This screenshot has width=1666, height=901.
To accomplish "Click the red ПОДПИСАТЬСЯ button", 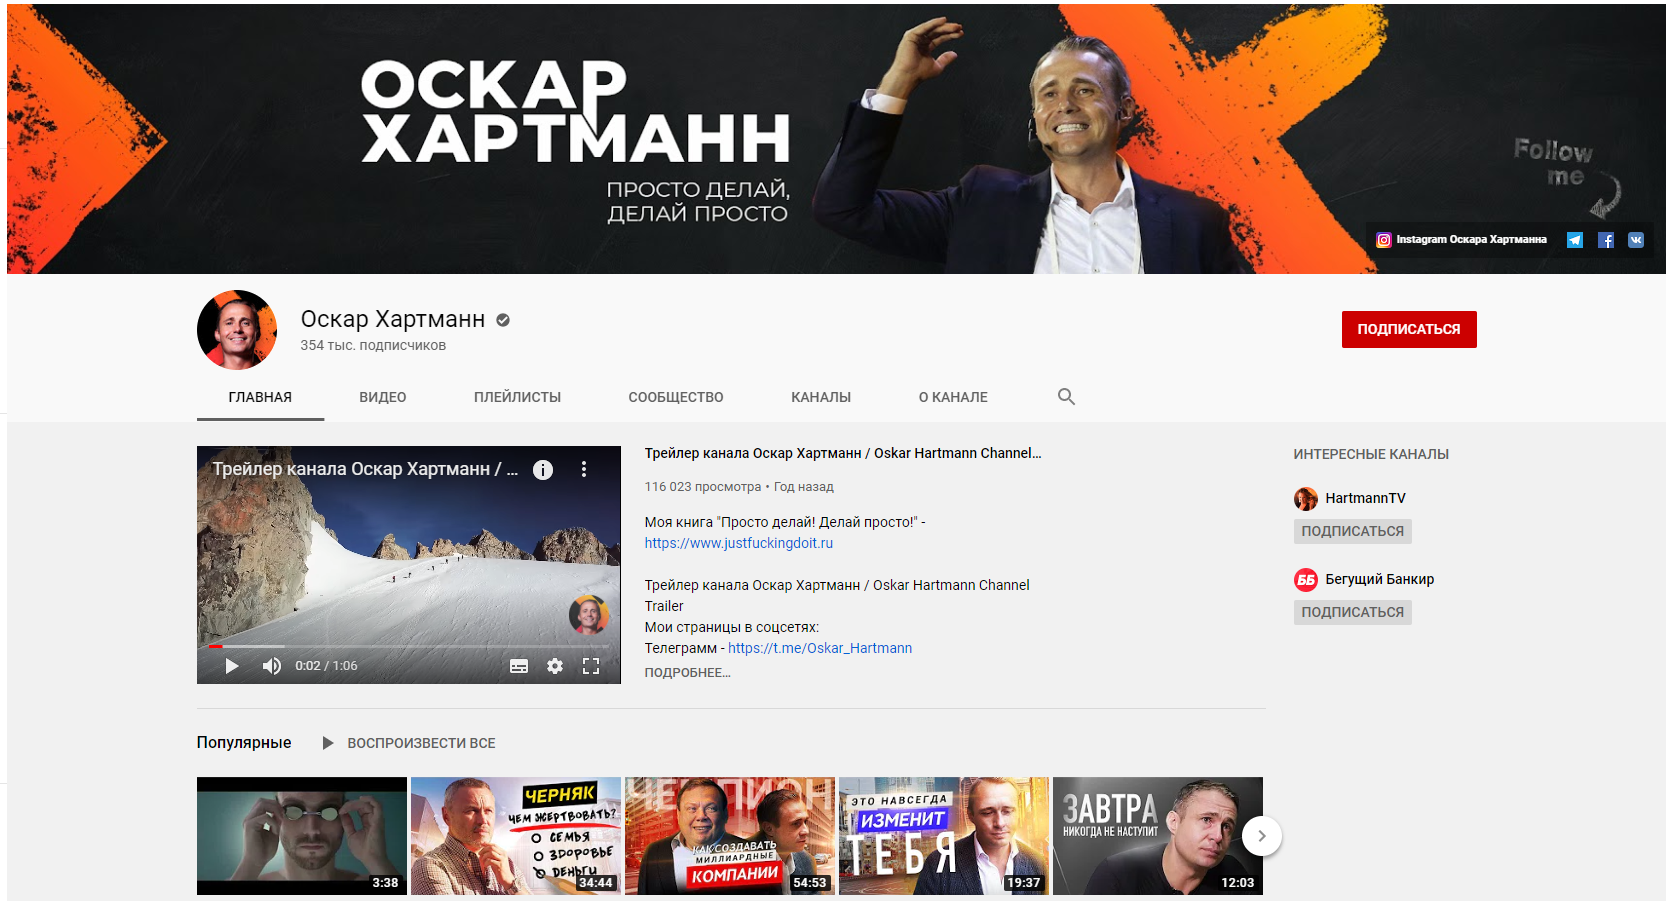I will pos(1408,329).
